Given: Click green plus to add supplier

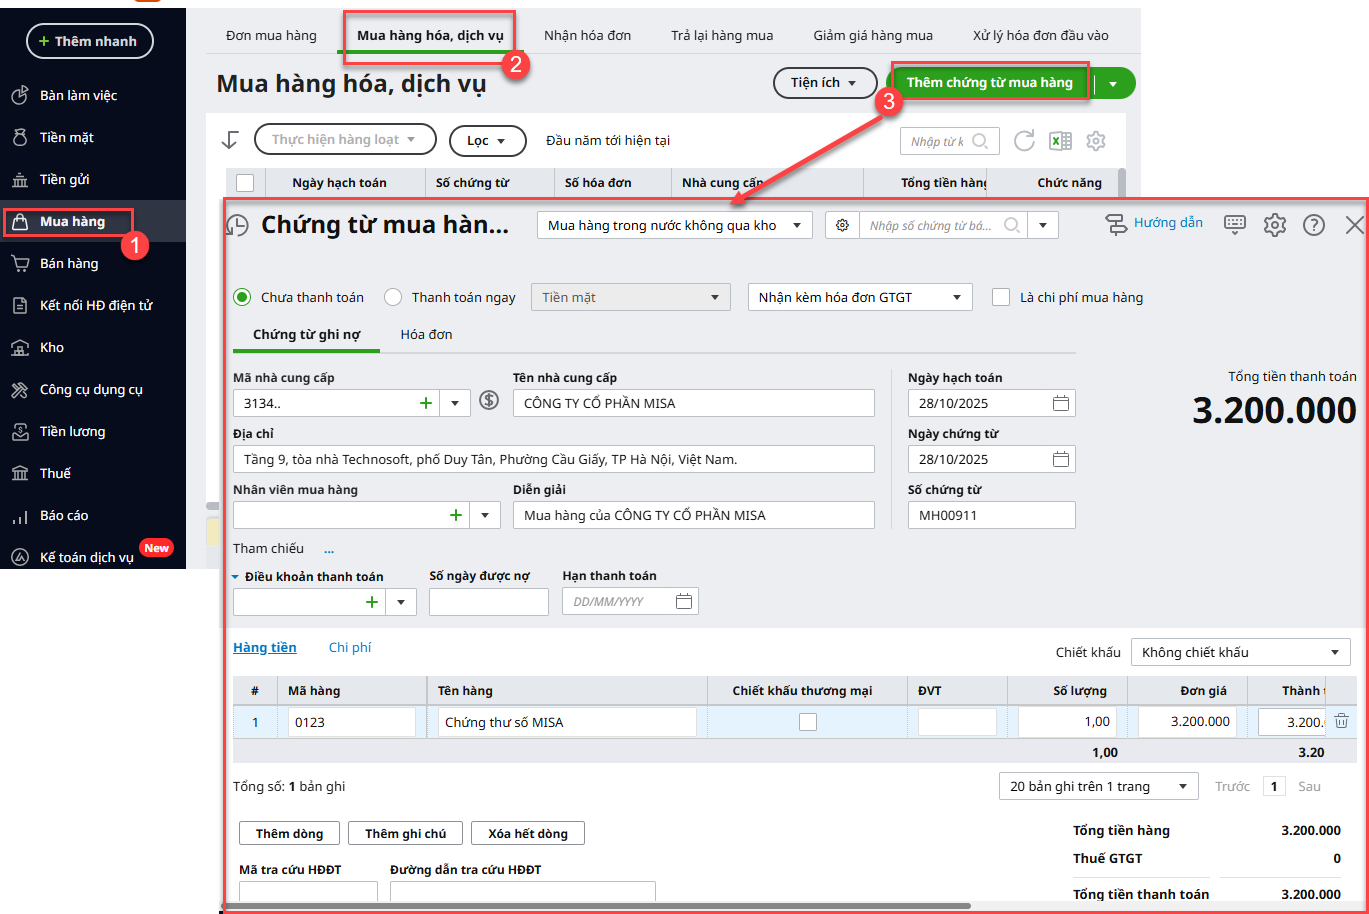Looking at the screenshot, I should coord(426,403).
